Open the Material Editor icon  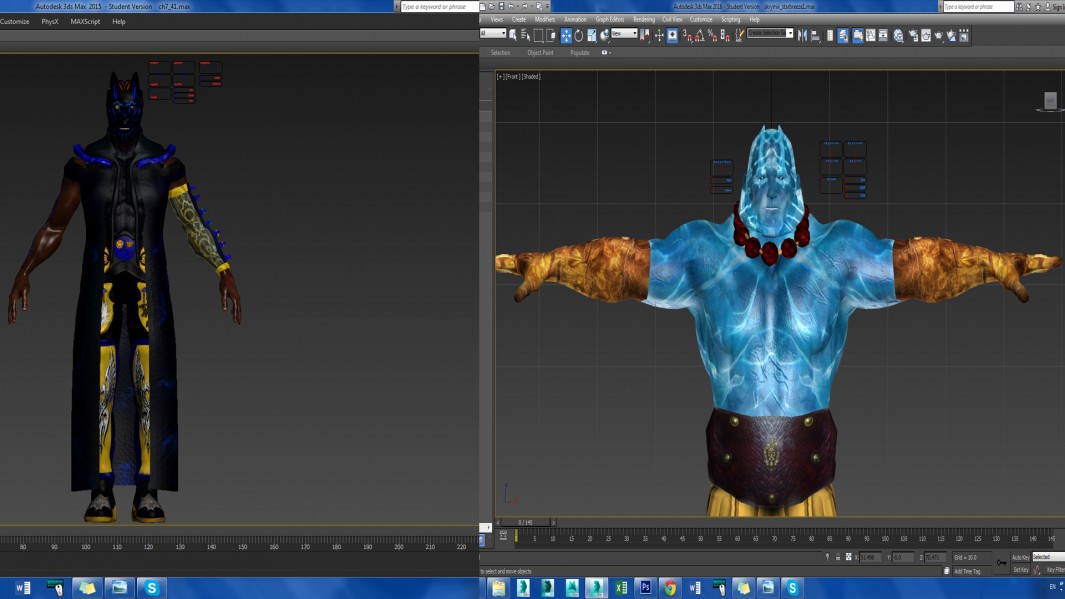pos(899,35)
